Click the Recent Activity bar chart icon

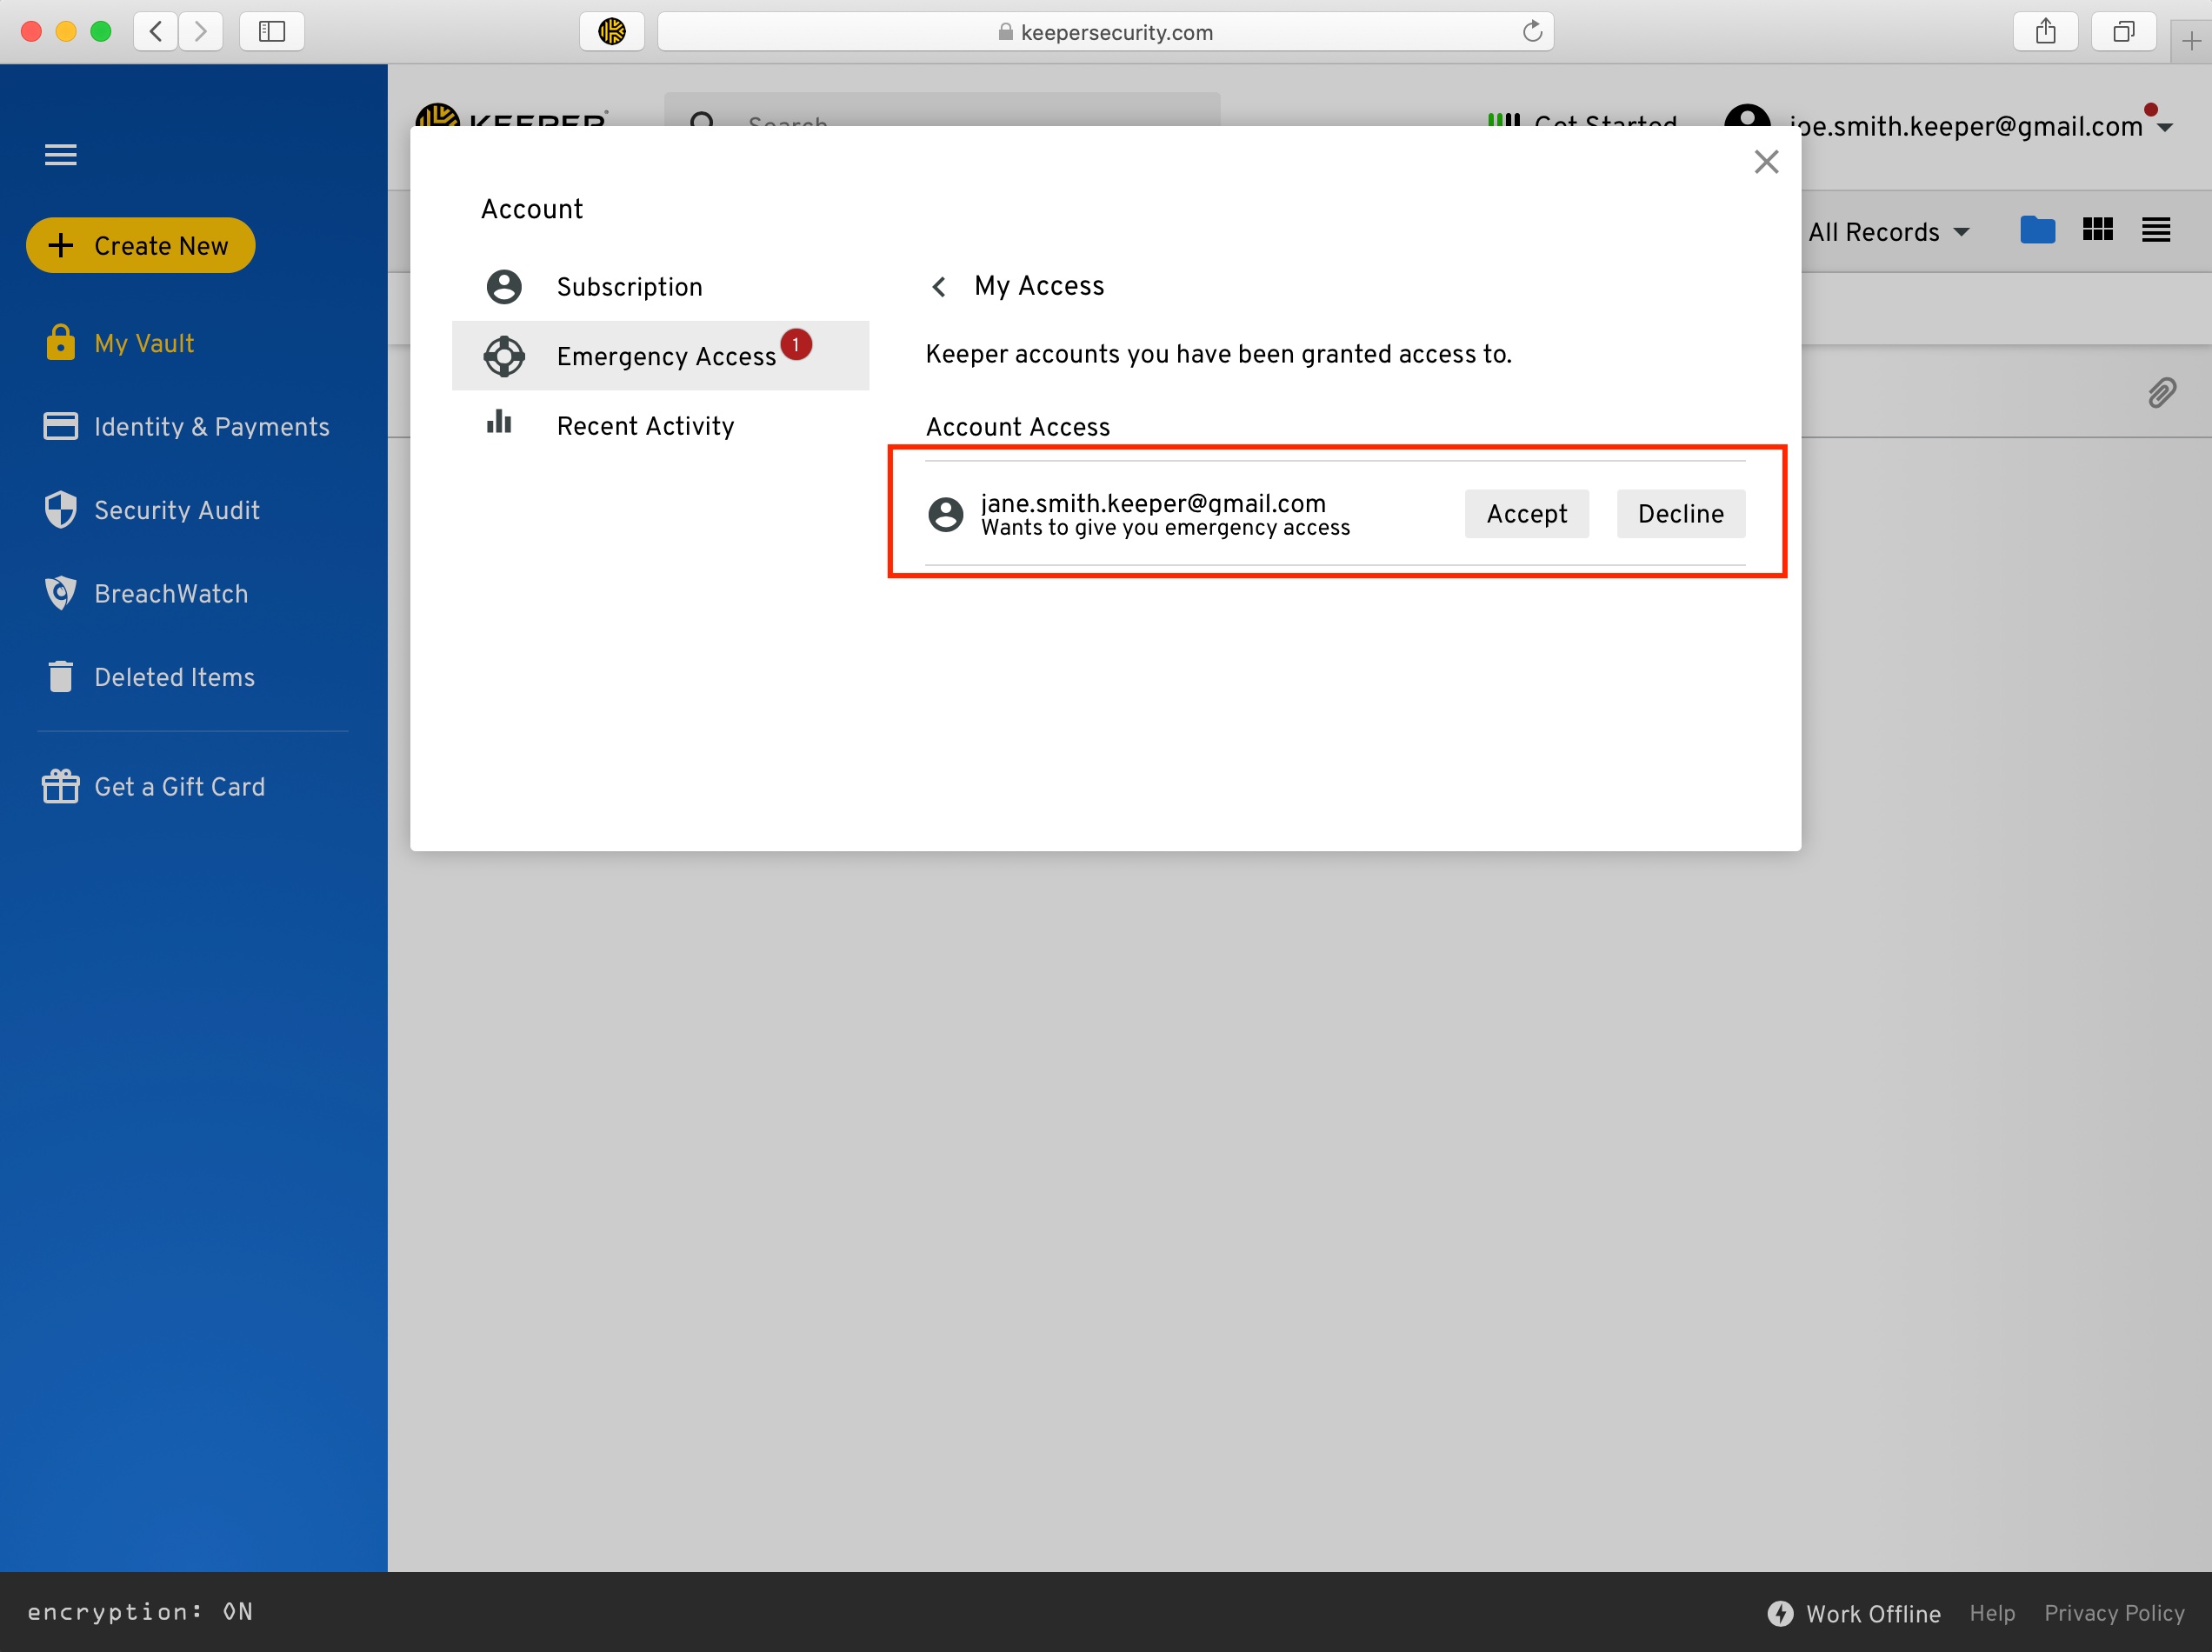coord(499,422)
